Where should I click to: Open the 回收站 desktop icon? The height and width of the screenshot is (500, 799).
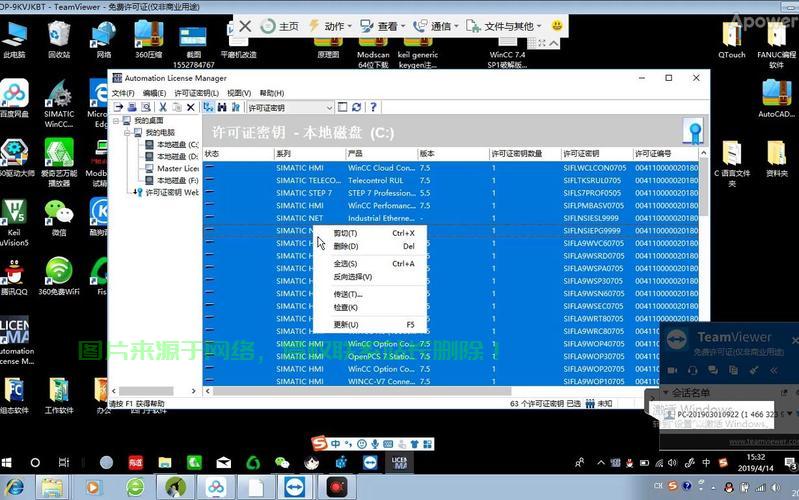click(x=59, y=40)
